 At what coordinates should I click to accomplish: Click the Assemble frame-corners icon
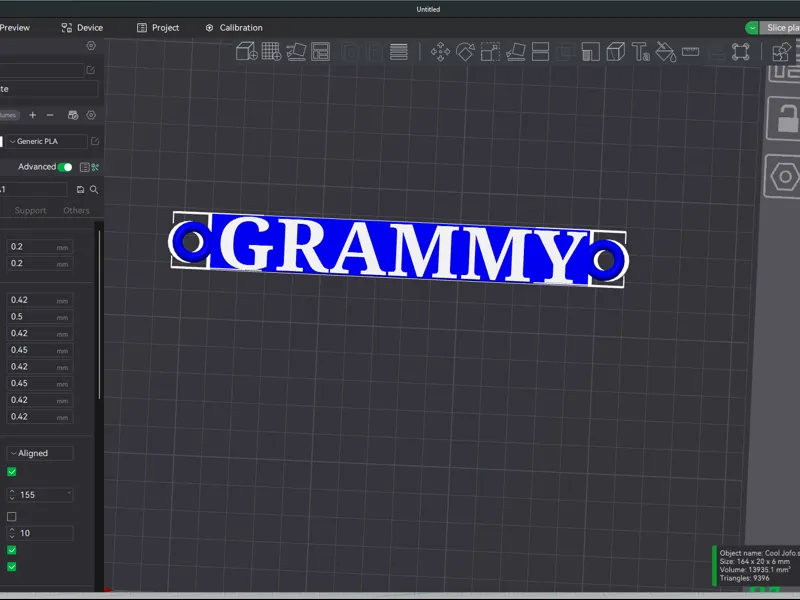(x=740, y=52)
